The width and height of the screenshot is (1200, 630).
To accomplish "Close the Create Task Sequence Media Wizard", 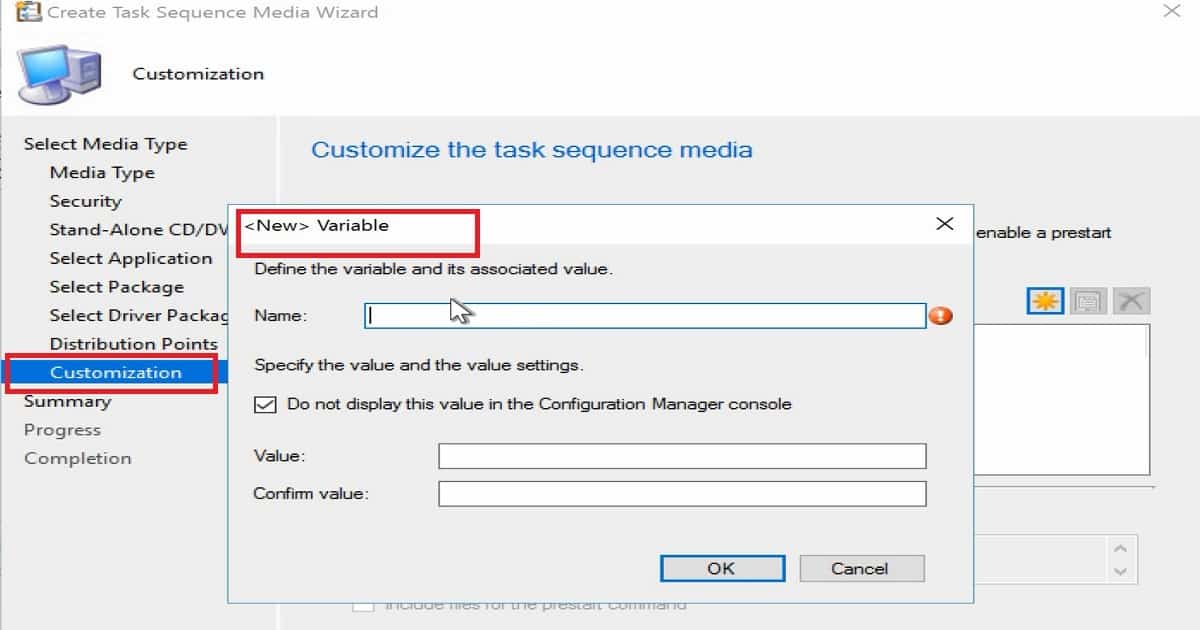I will tap(1171, 12).
